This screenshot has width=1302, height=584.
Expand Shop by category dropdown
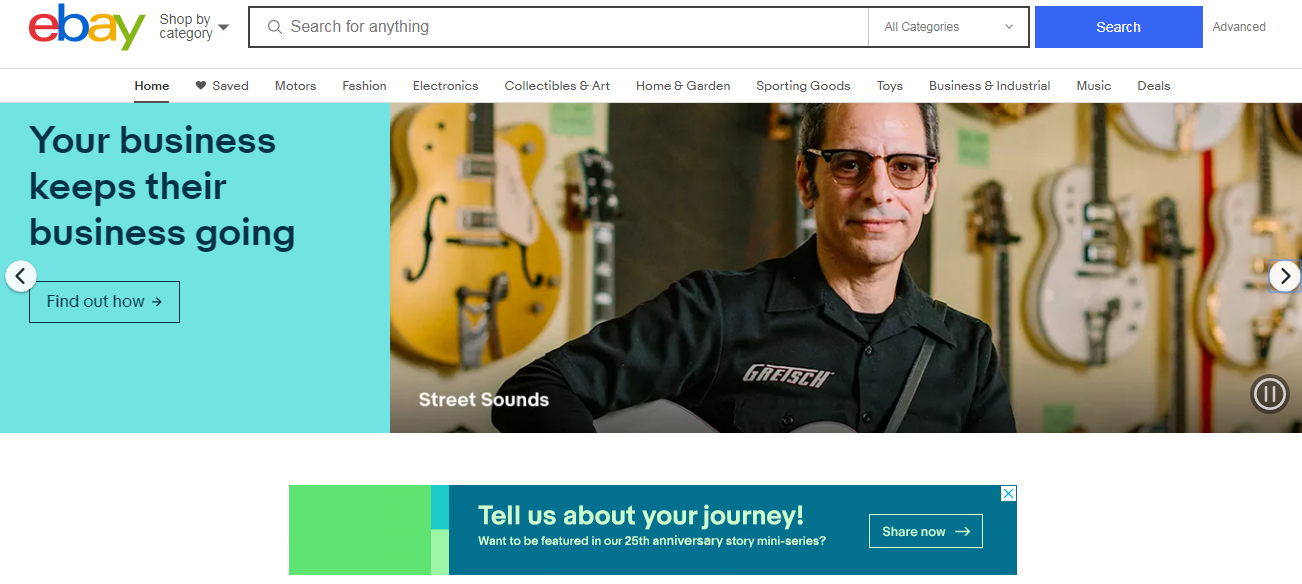click(x=194, y=27)
